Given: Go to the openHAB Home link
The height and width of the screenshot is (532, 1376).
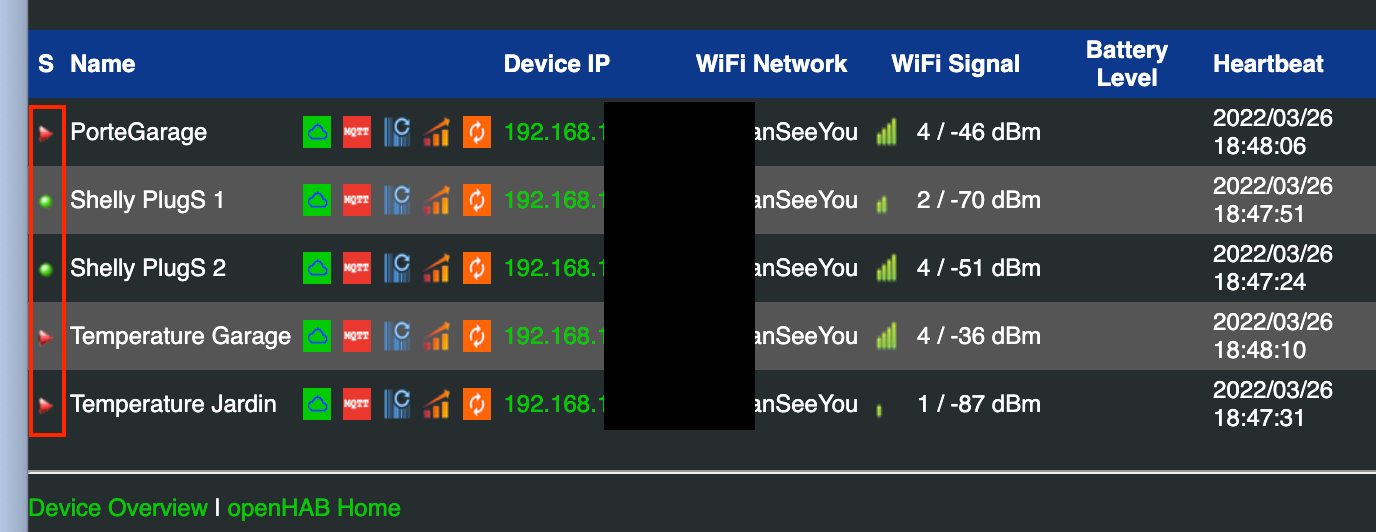Looking at the screenshot, I should point(314,508).
